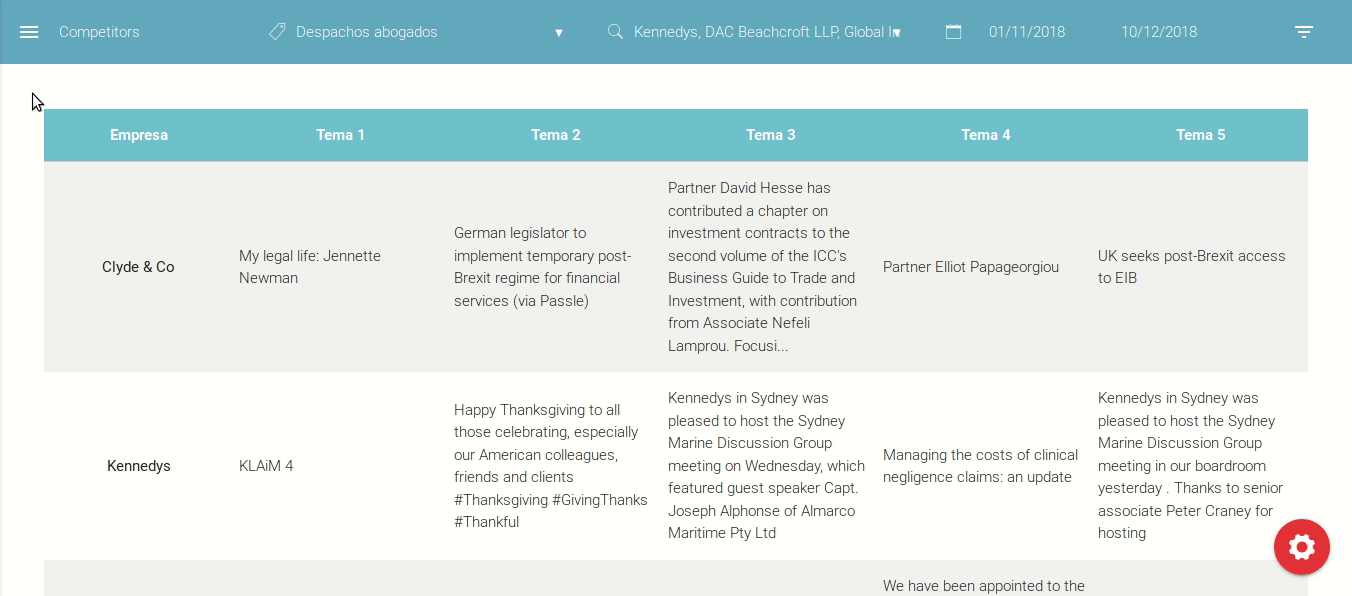Click the Tema 5 column header

pyautogui.click(x=1201, y=135)
